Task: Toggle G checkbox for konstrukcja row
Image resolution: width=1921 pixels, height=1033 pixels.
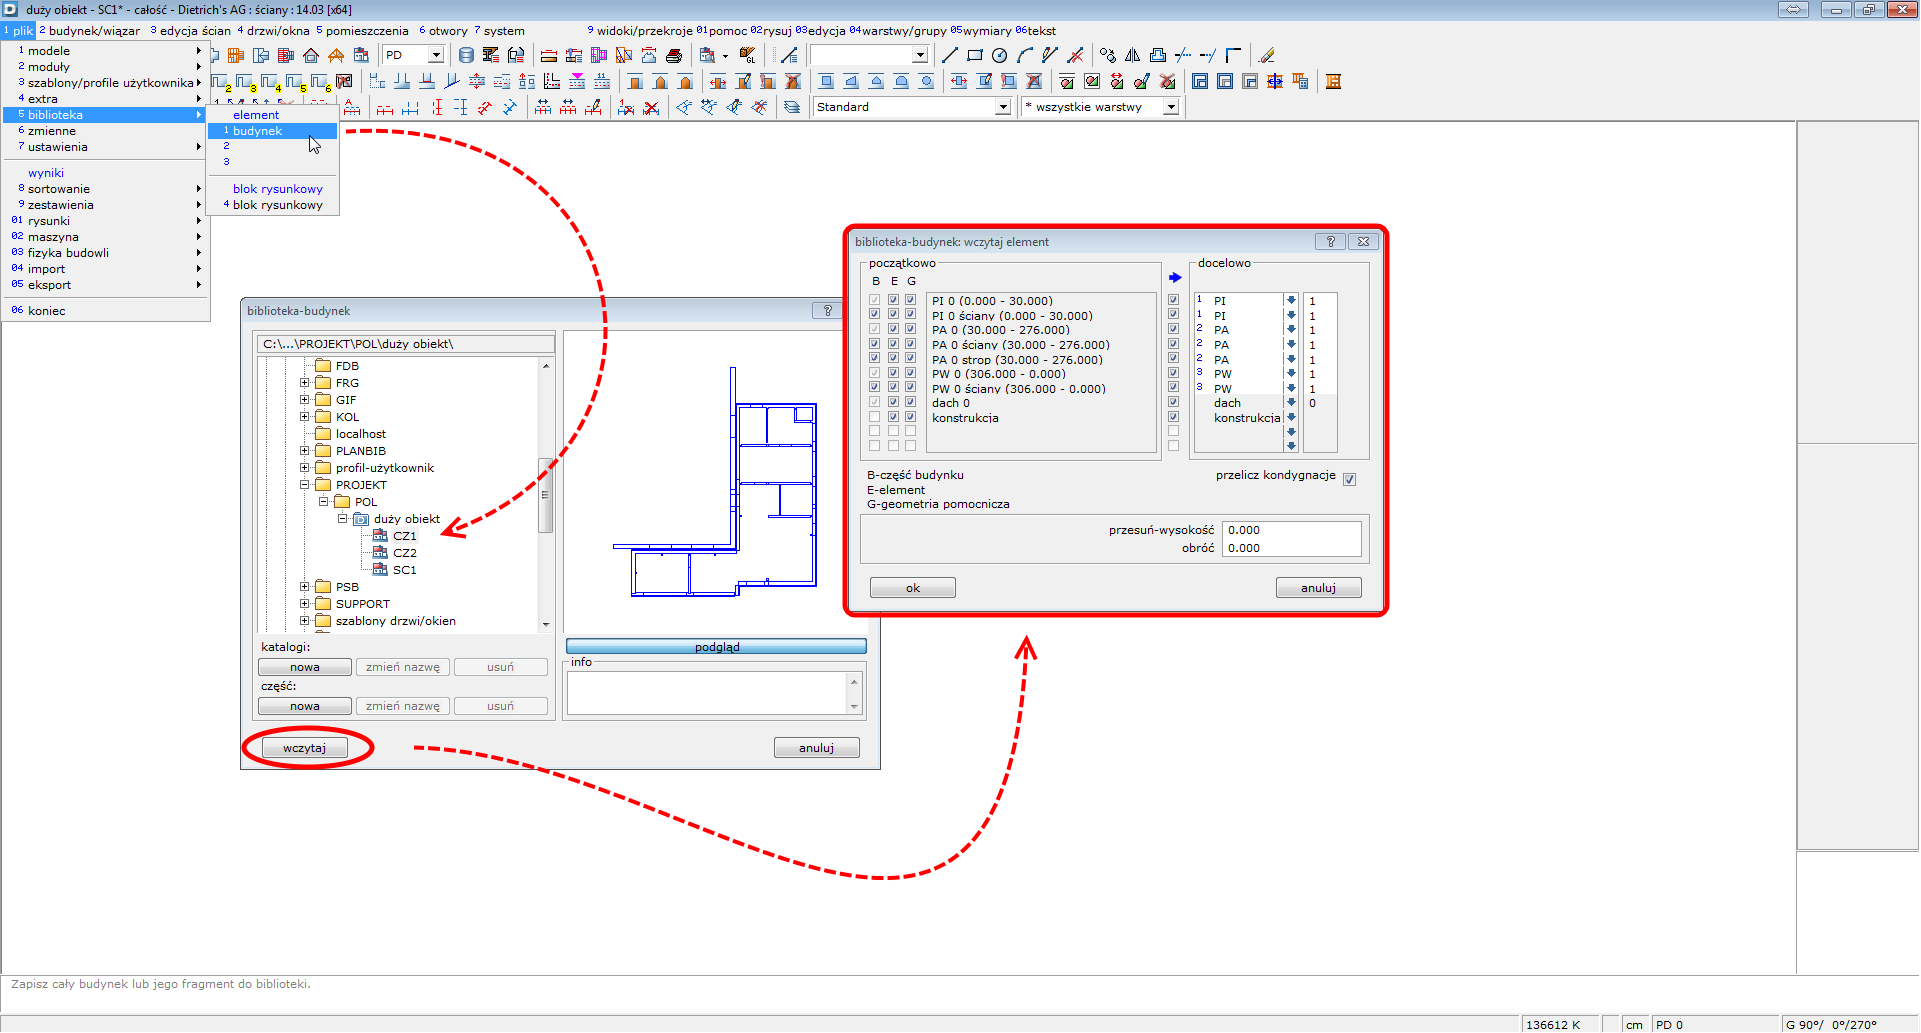Action: (x=910, y=417)
